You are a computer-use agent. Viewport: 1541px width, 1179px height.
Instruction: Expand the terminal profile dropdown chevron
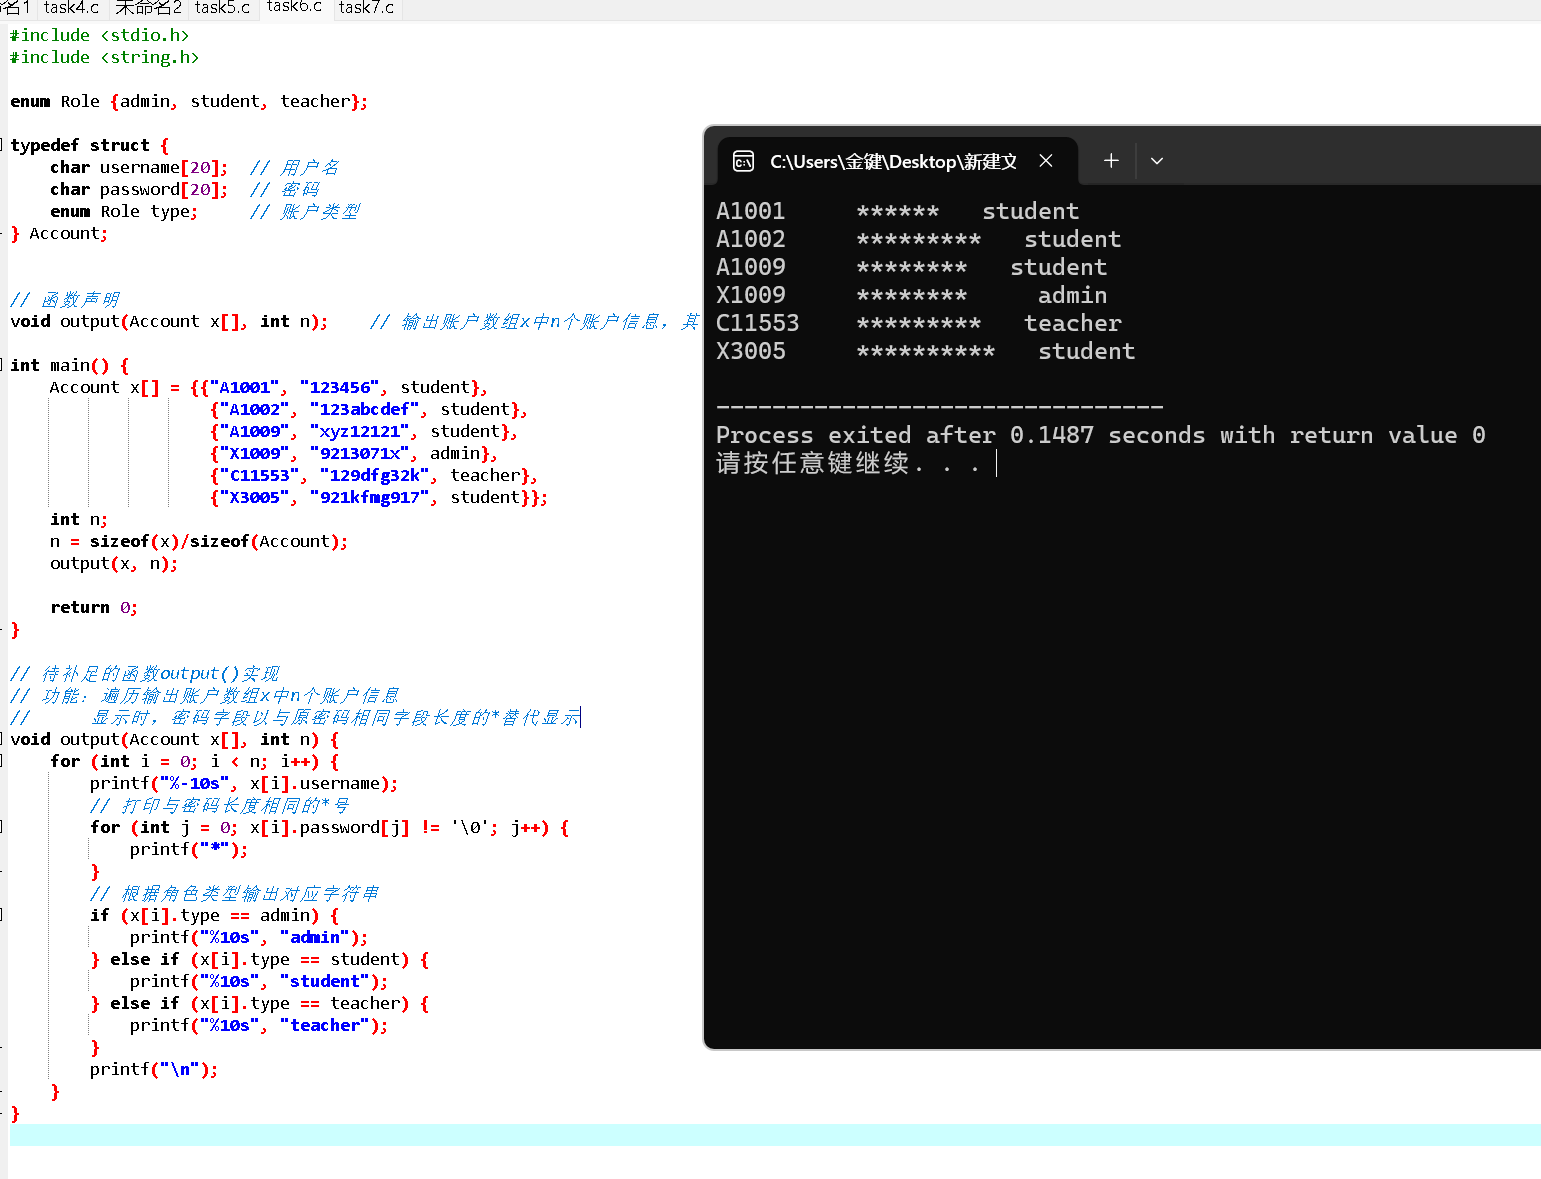(1157, 160)
